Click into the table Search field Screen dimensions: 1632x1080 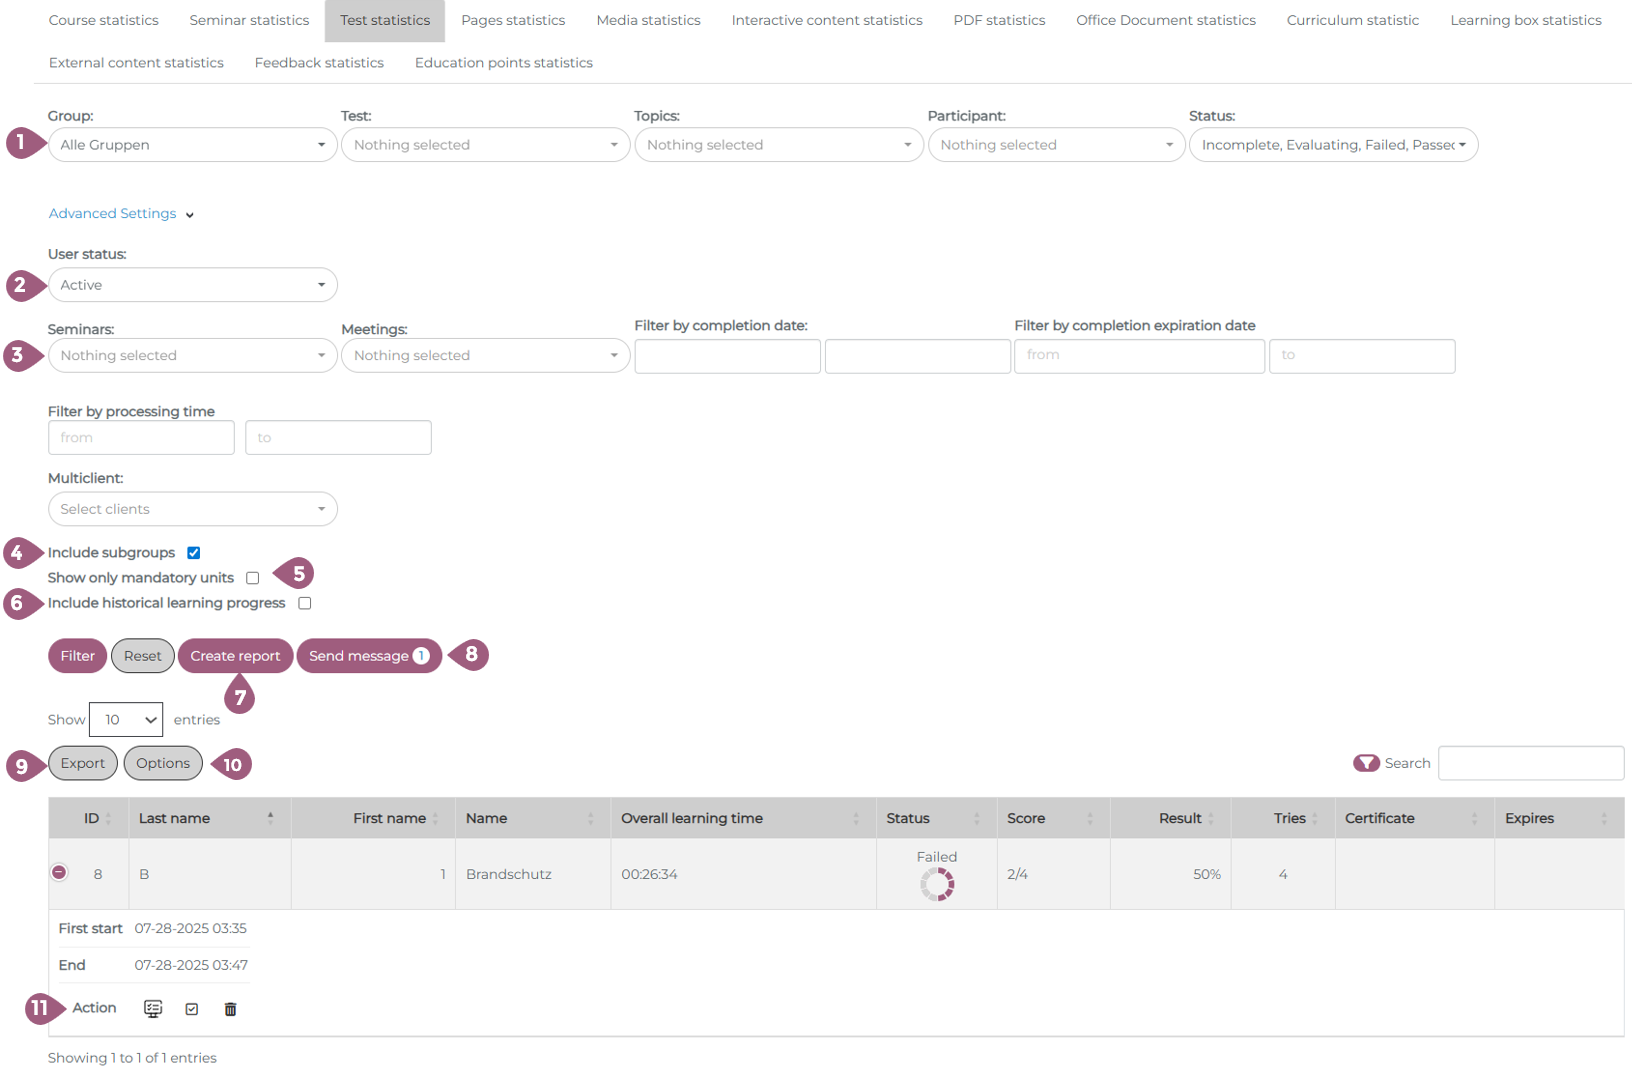click(1530, 763)
